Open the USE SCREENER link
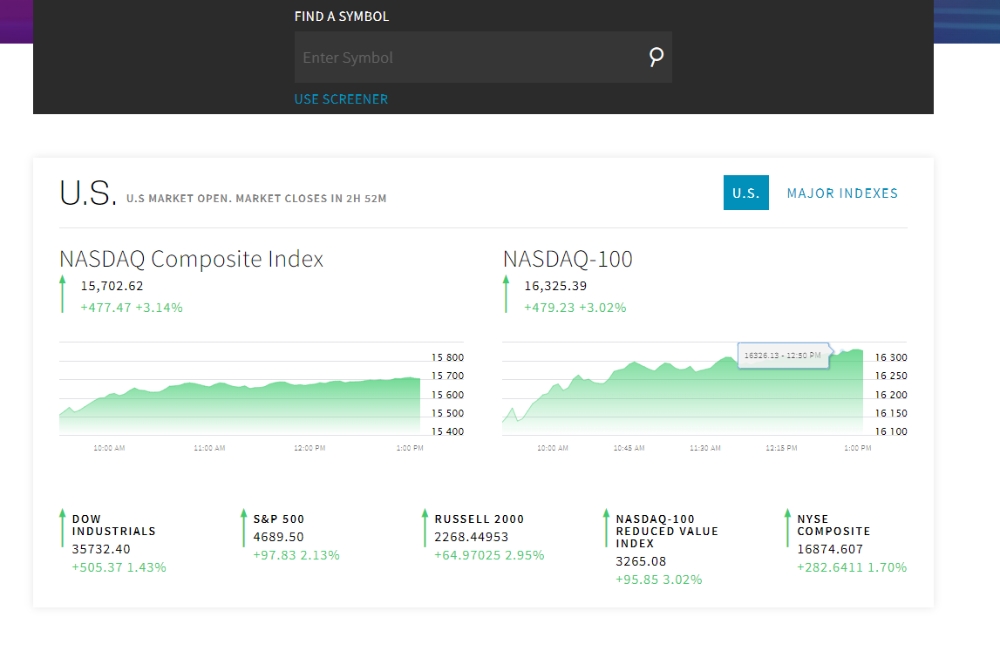The height and width of the screenshot is (651, 1000). [x=341, y=99]
